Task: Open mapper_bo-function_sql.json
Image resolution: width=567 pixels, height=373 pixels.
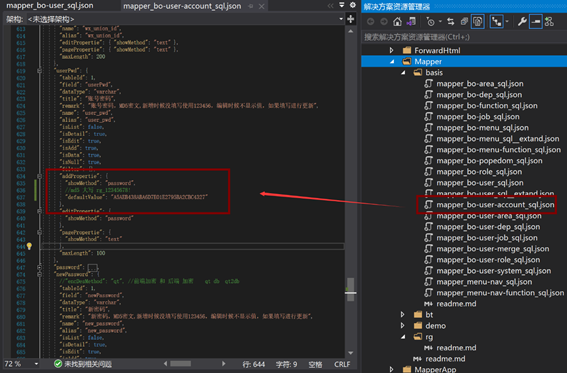Action: (x=487, y=106)
